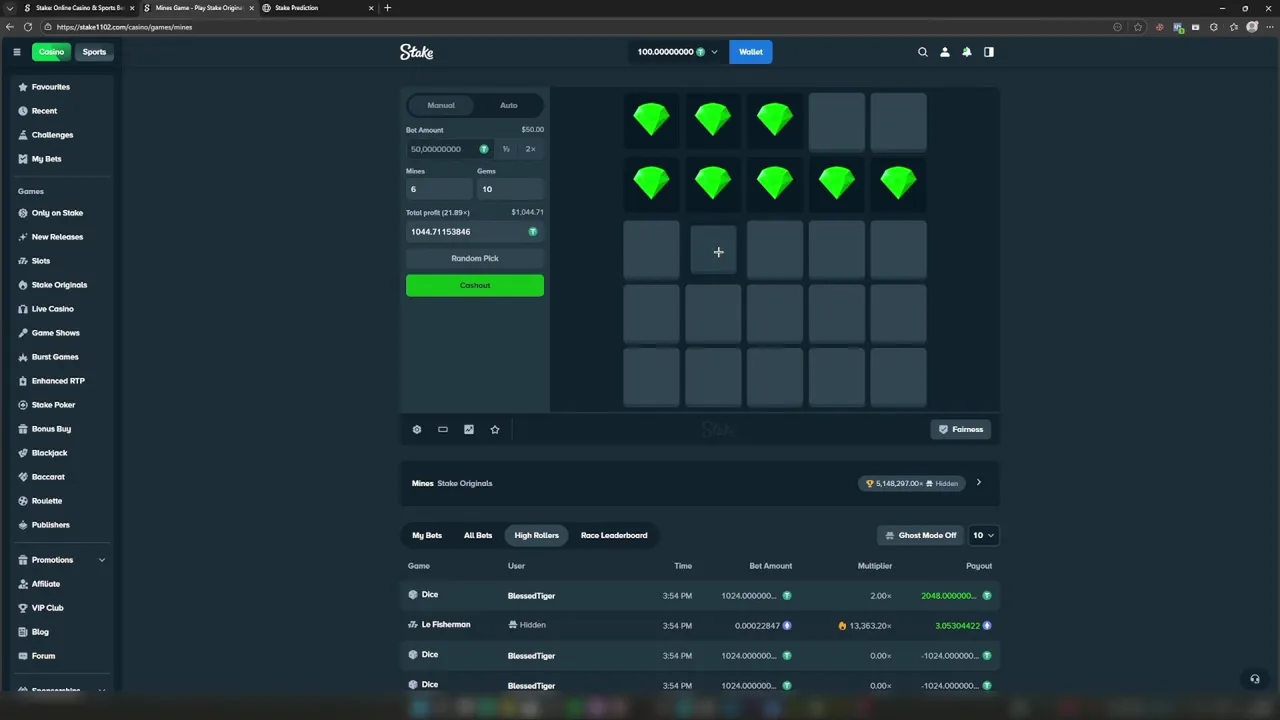Image resolution: width=1280 pixels, height=720 pixels.
Task: Favourite the Mines game with star
Action: (x=495, y=429)
